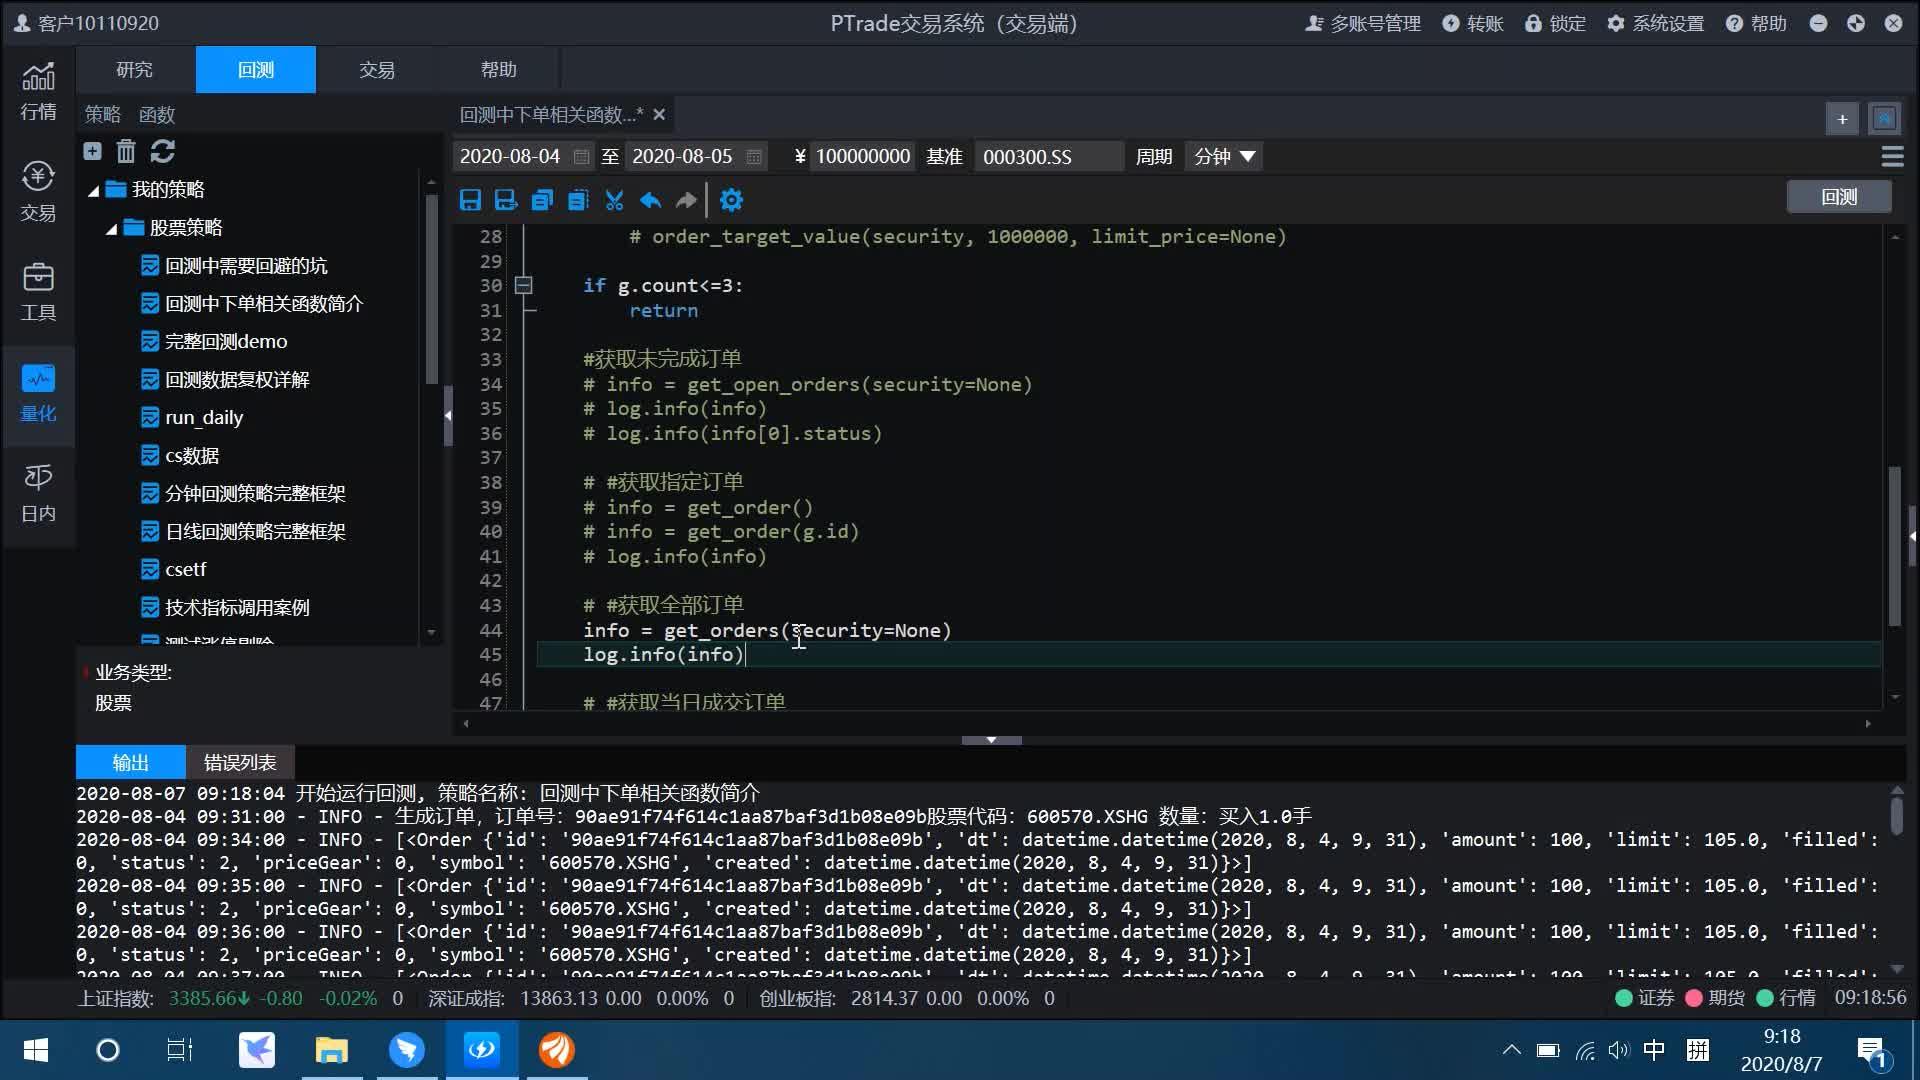Open end date calendar picker
The height and width of the screenshot is (1080, 1920).
pos(754,157)
